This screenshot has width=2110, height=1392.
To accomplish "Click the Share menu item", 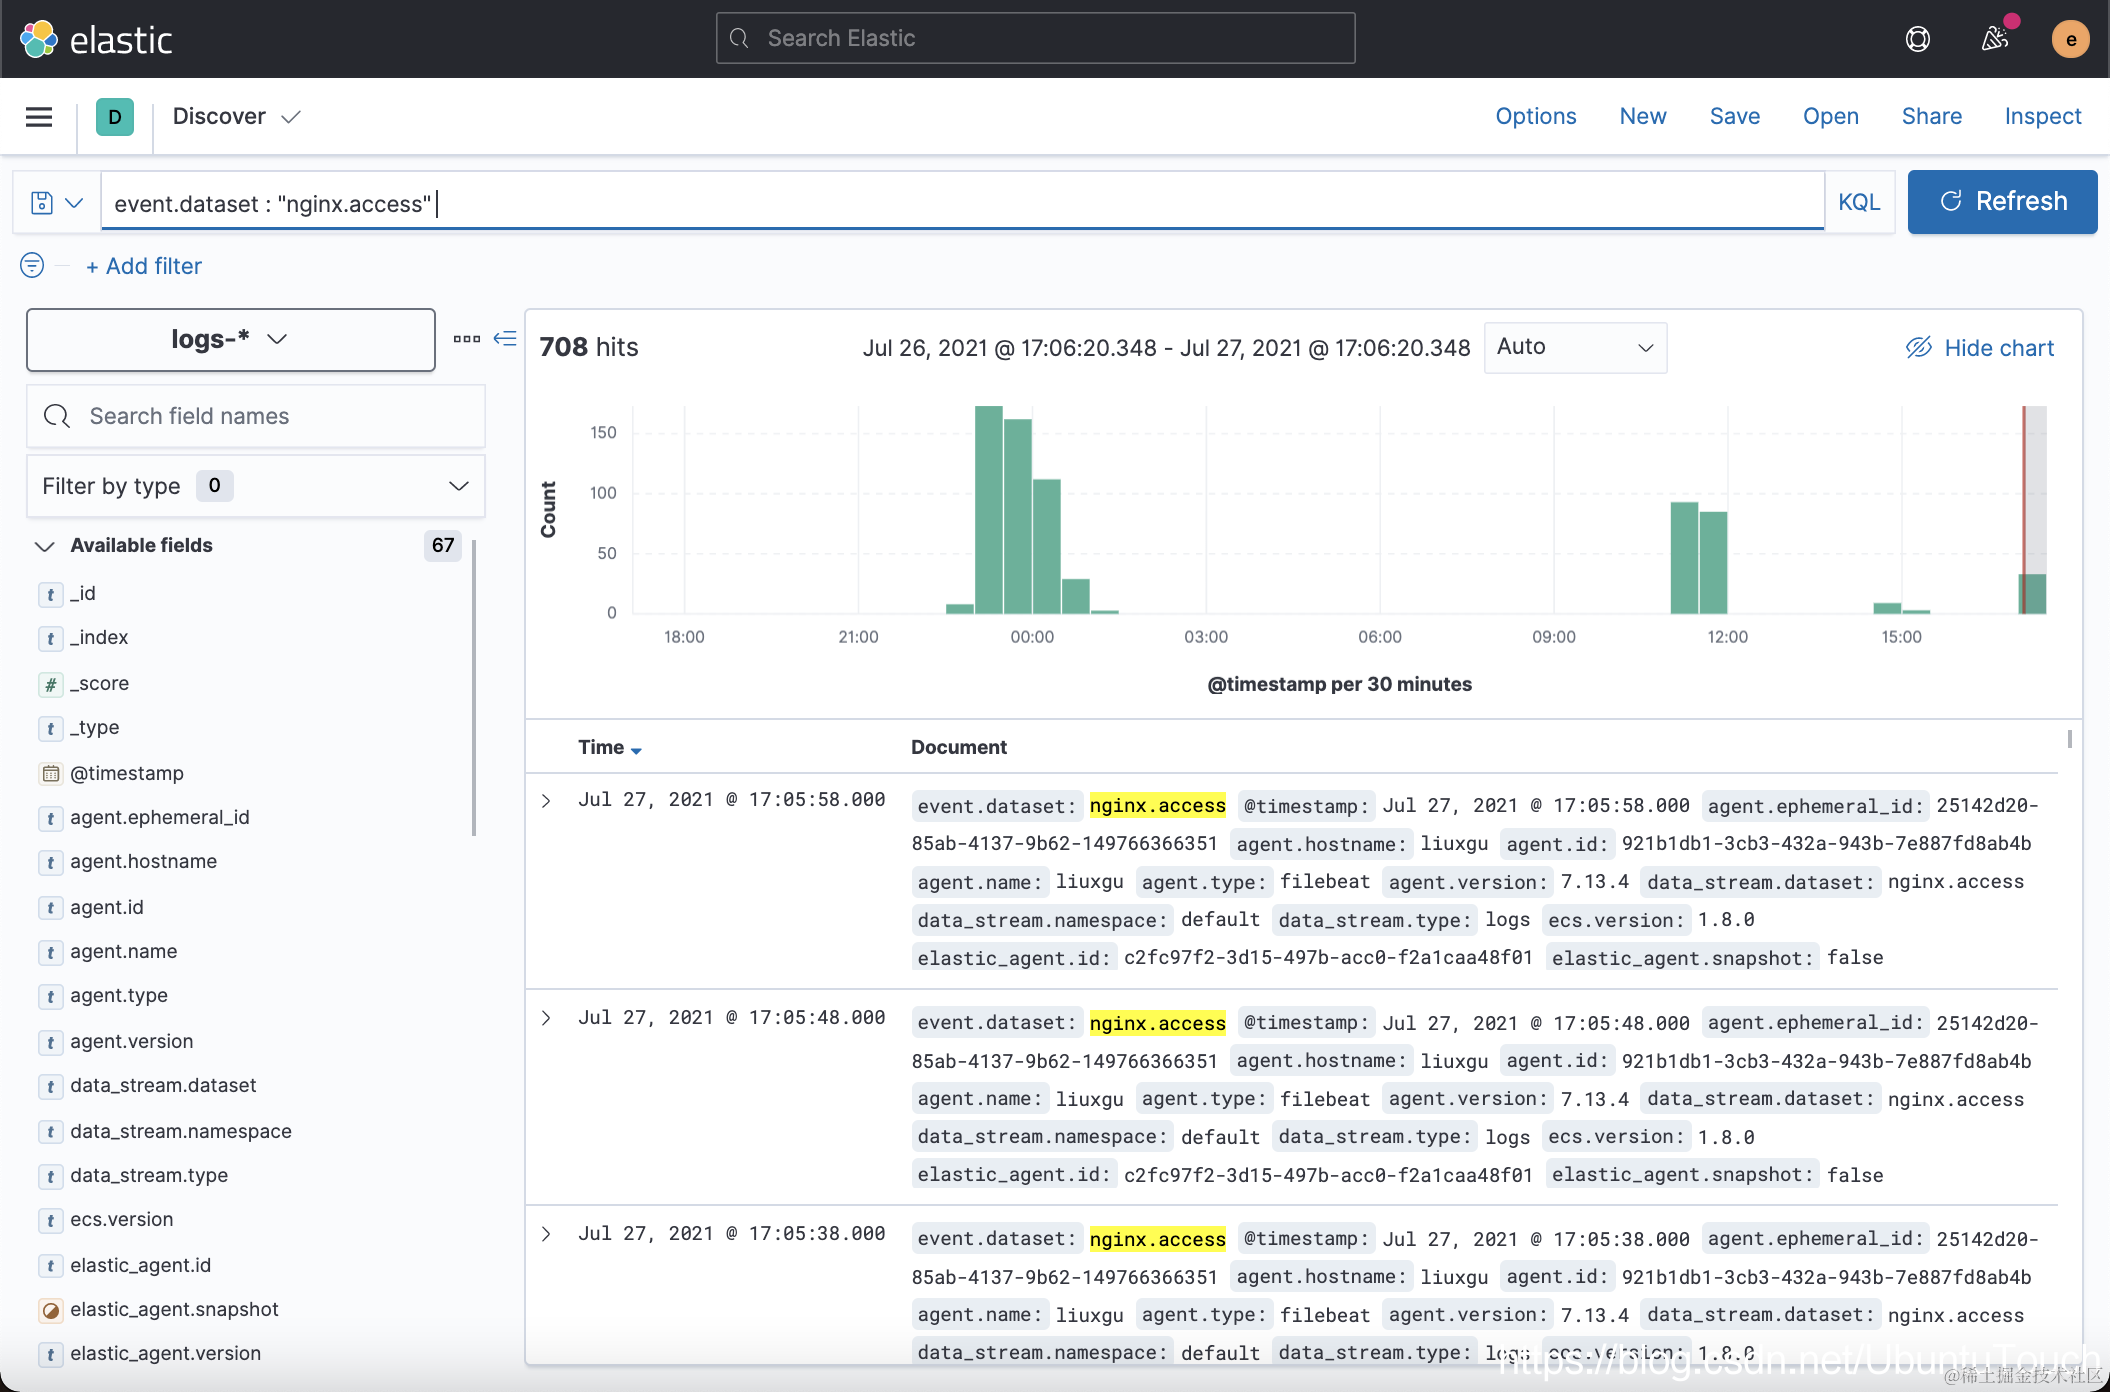I will (1931, 116).
